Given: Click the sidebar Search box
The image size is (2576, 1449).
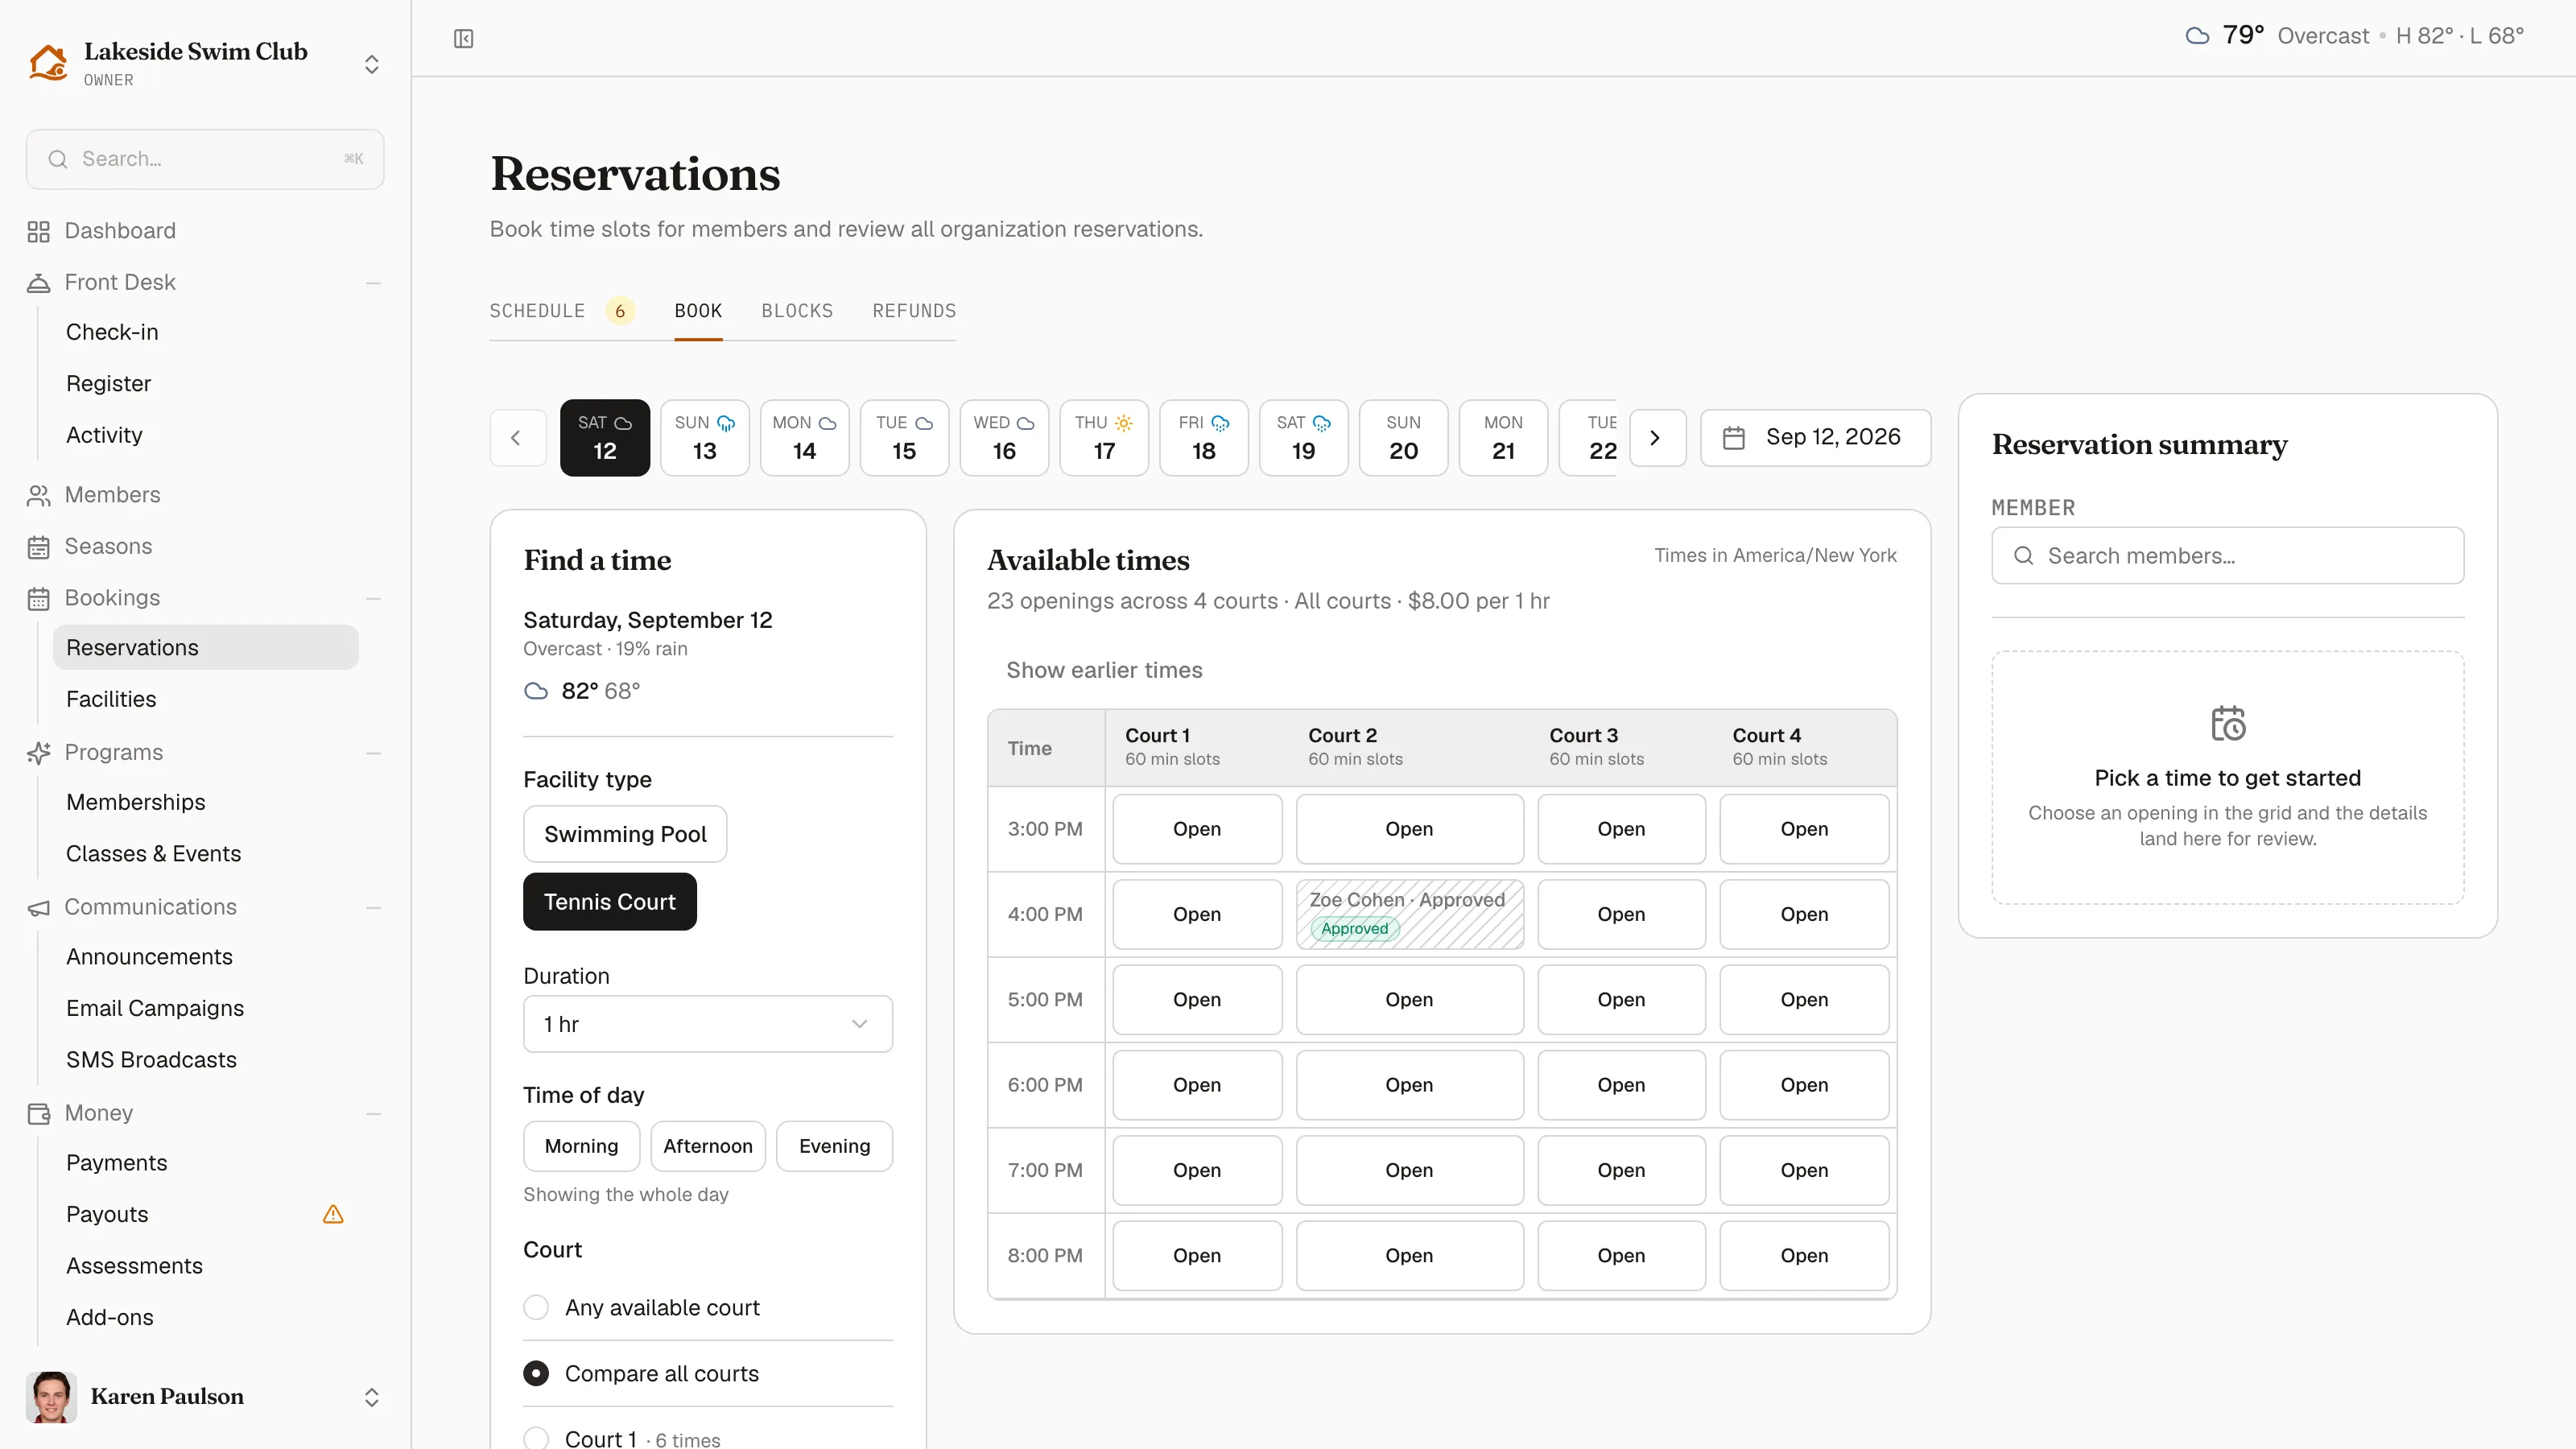Looking at the screenshot, I should pyautogui.click(x=205, y=159).
